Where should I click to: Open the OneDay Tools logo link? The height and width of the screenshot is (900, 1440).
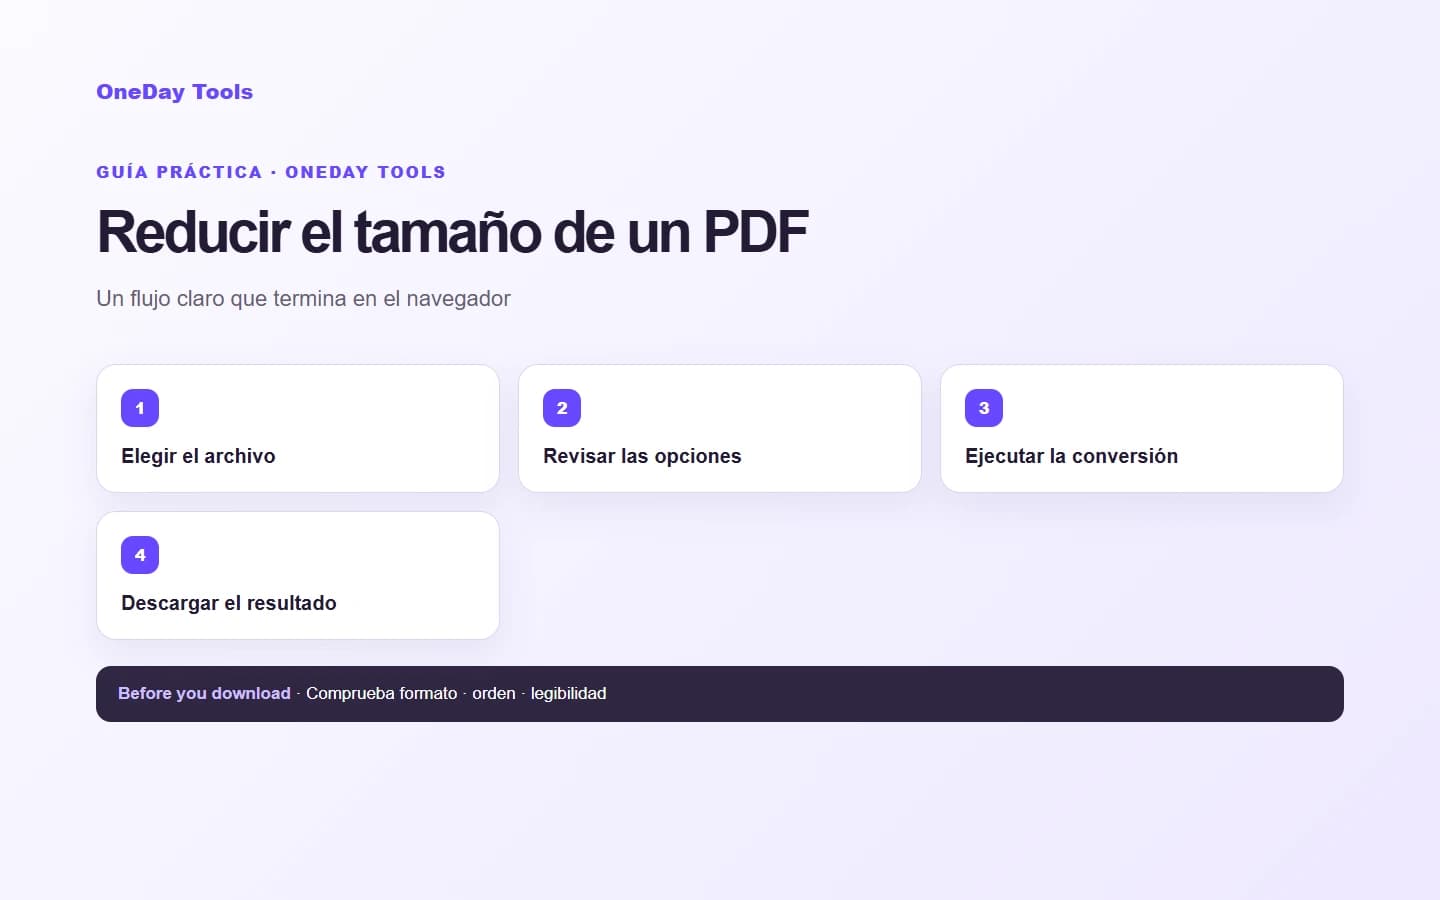[x=174, y=92]
